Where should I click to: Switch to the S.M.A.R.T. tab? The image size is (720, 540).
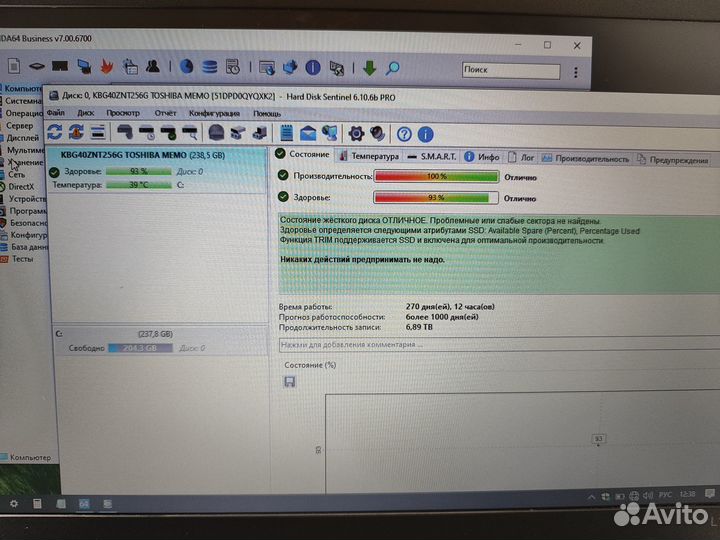[432, 157]
